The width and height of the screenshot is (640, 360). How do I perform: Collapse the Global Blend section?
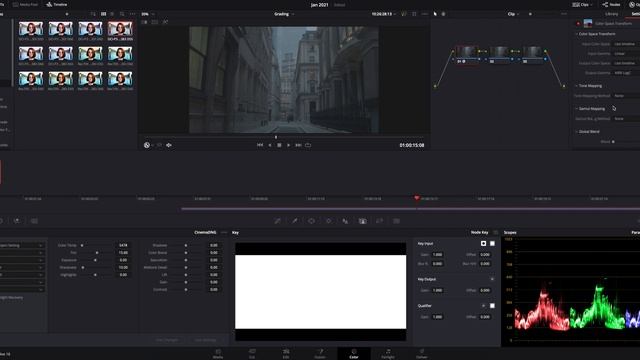(x=576, y=131)
